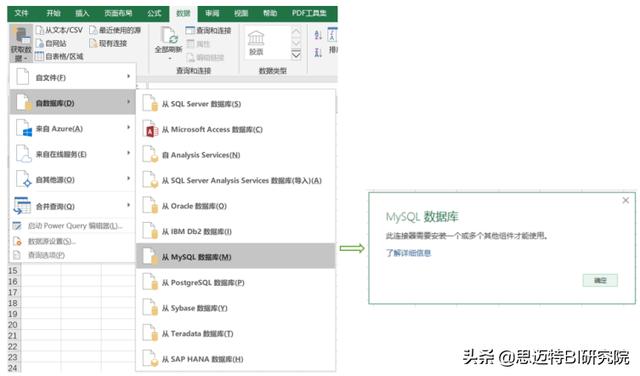Select row header 15
This screenshot has height=376, width=640.
point(13,271)
